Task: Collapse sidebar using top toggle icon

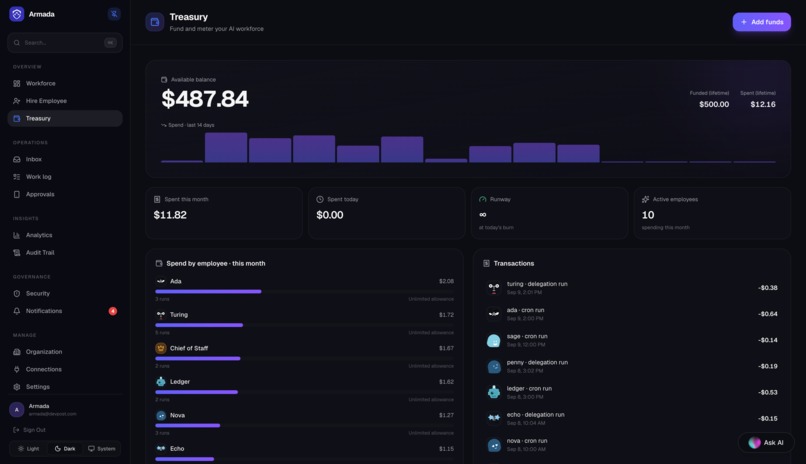Action: coord(114,14)
